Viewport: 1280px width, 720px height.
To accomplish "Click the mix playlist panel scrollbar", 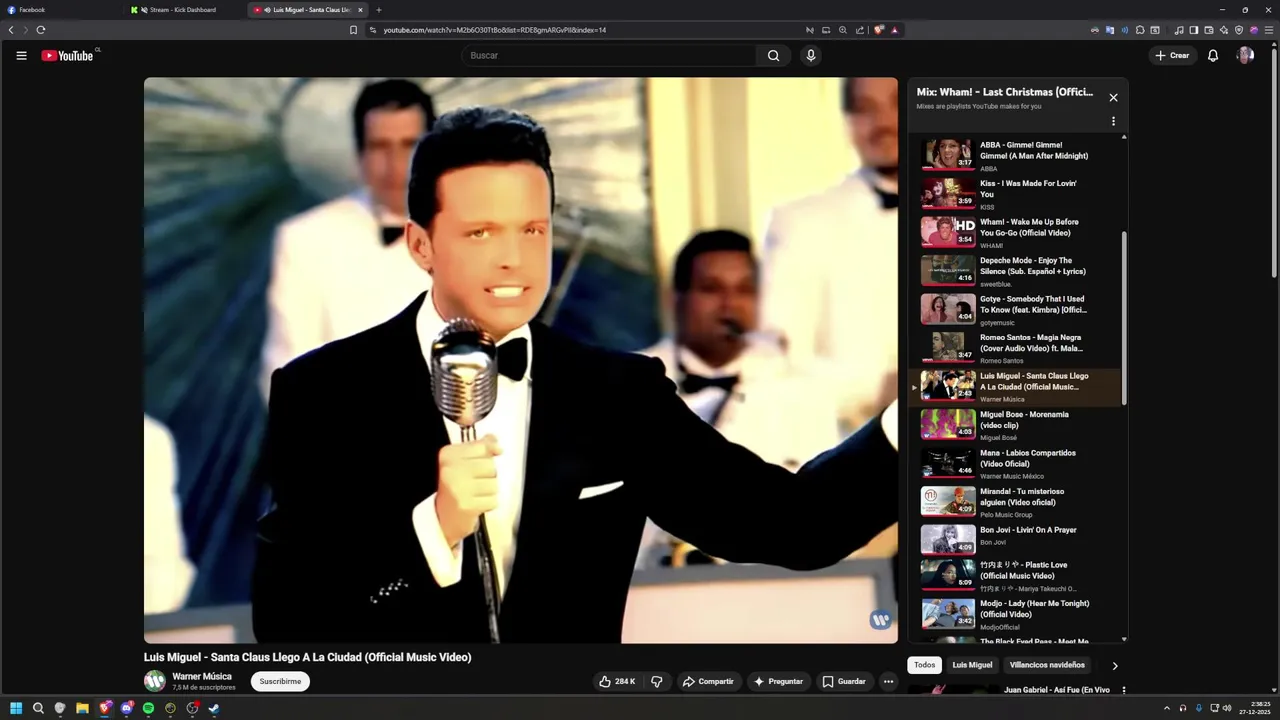I will click(x=1124, y=318).
